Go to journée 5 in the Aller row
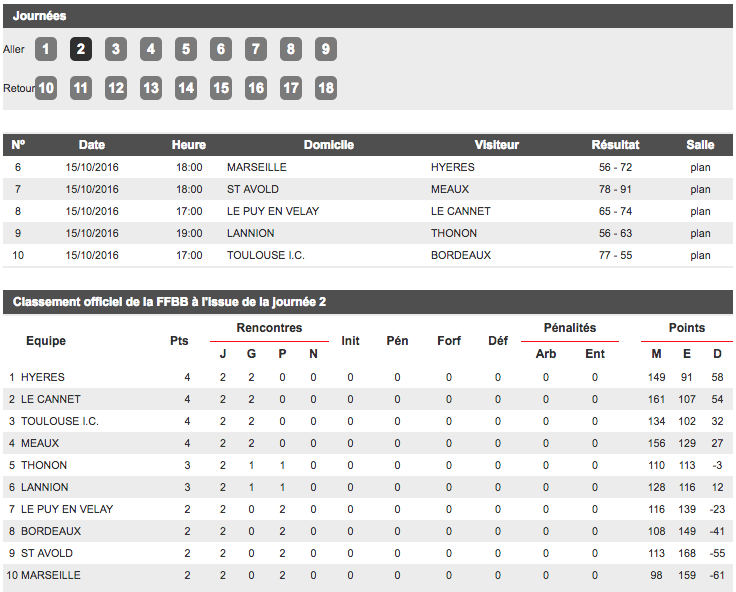 click(x=186, y=49)
